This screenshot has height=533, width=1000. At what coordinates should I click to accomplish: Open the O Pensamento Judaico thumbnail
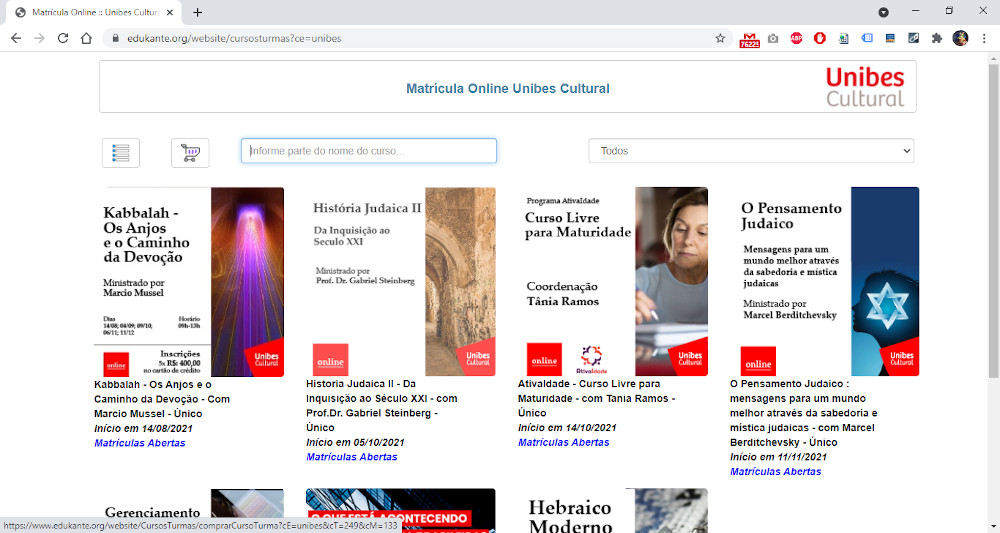point(825,281)
